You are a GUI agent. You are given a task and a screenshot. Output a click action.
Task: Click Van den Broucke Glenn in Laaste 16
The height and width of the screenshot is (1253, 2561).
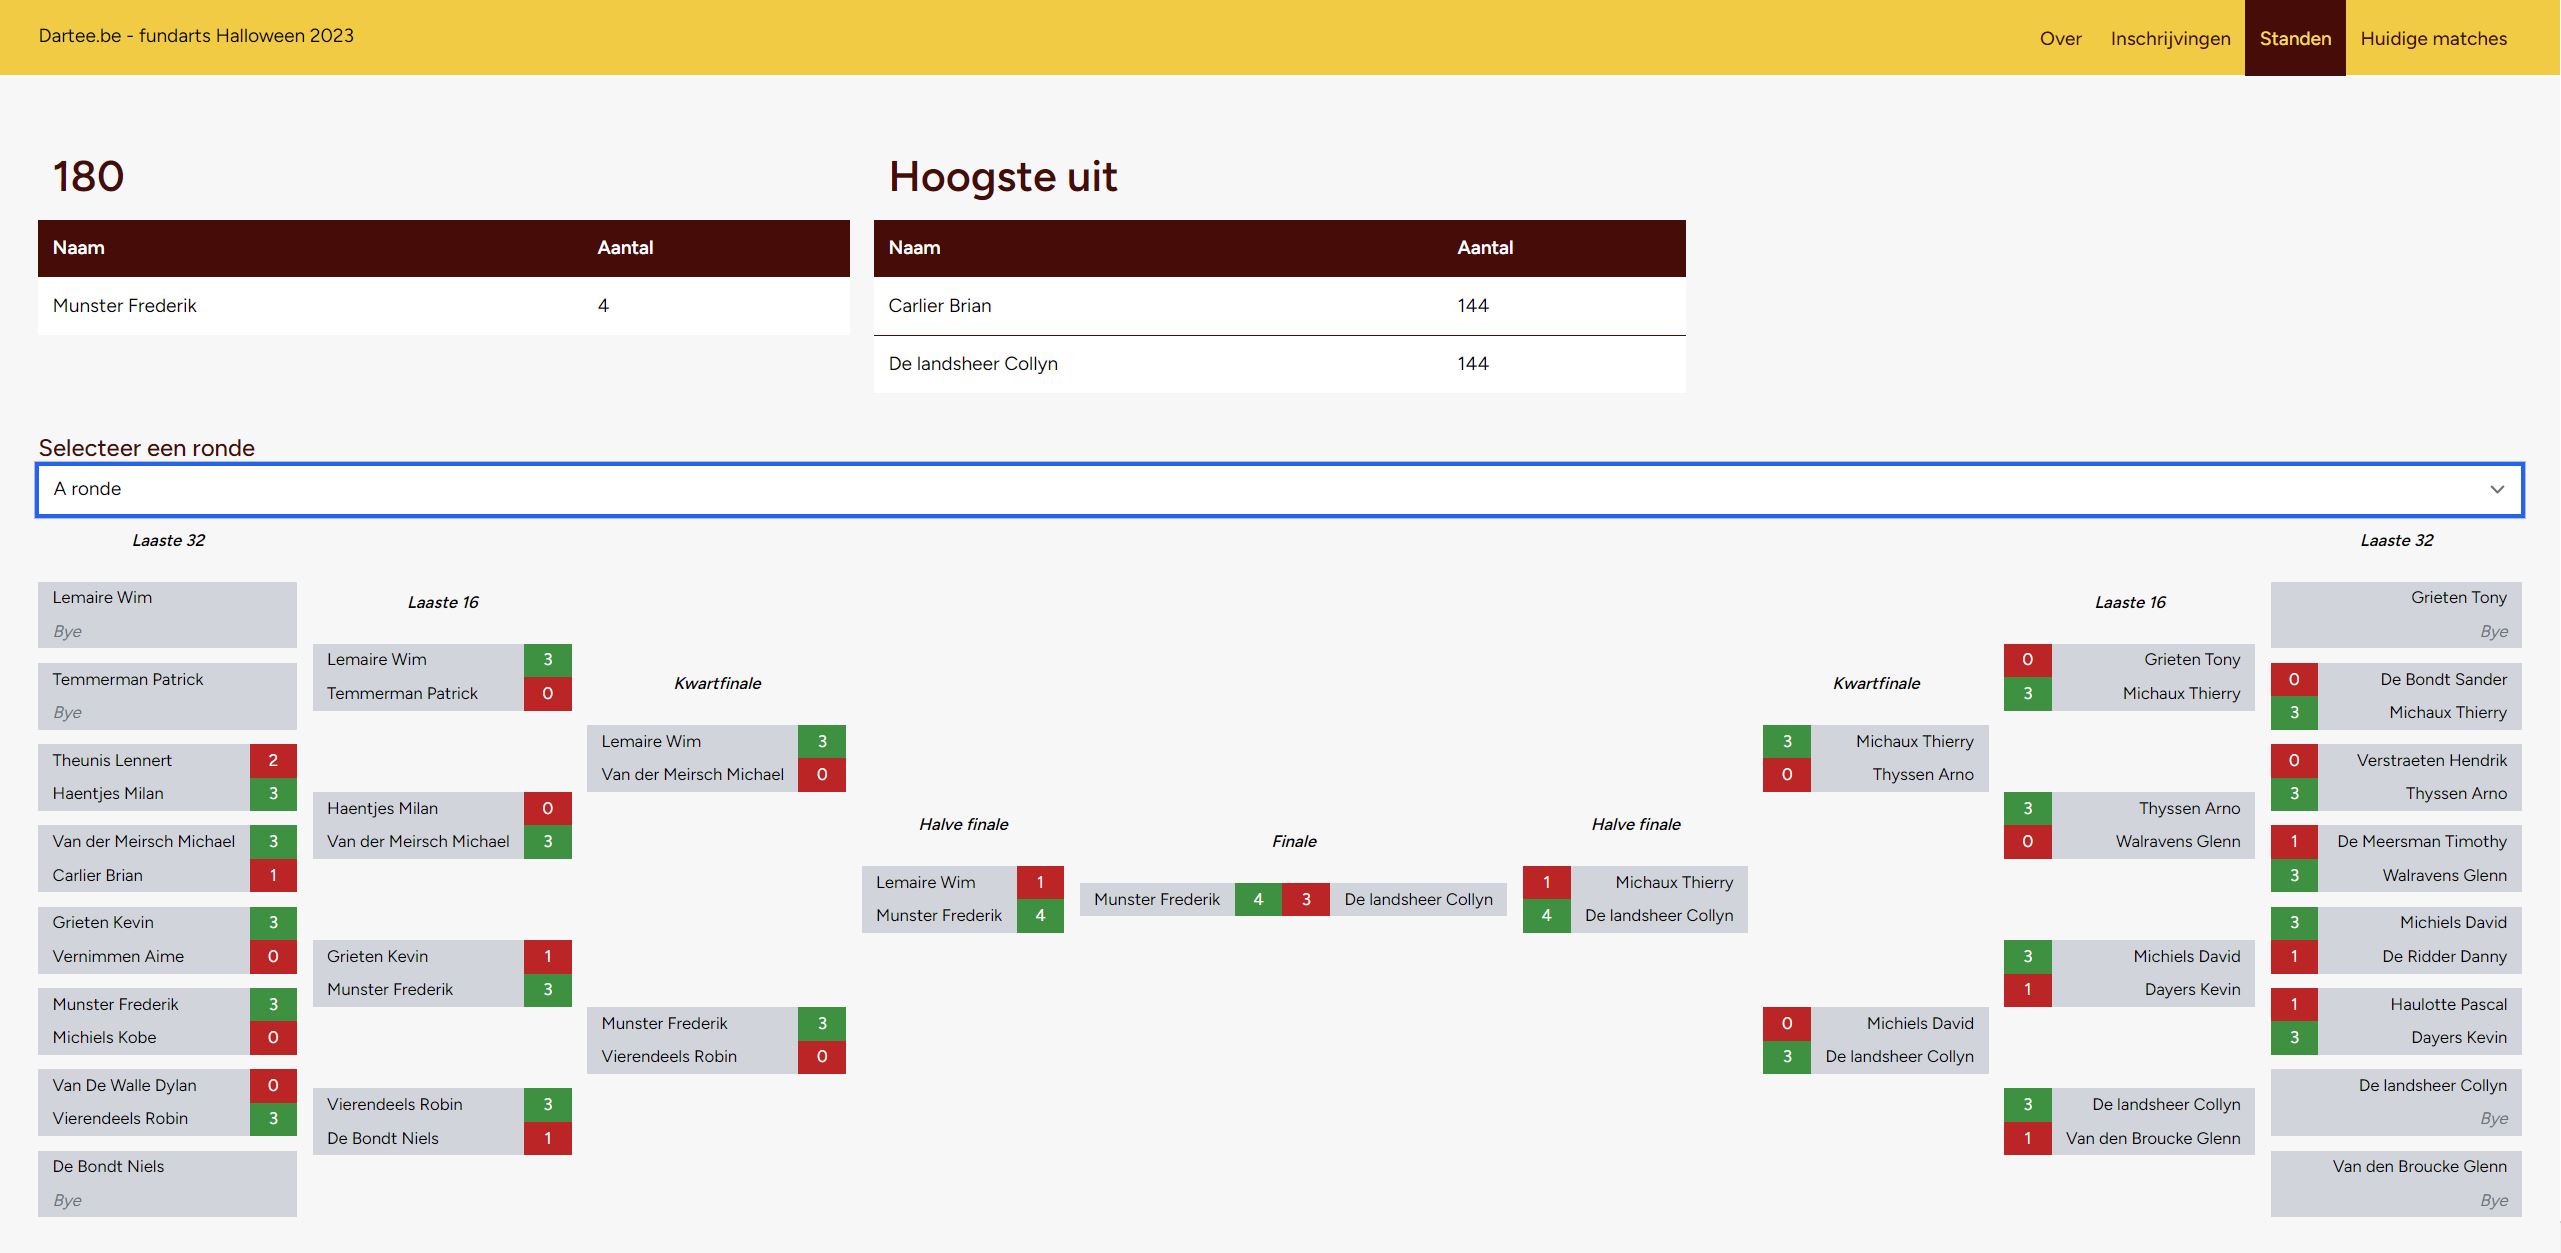2152,1138
